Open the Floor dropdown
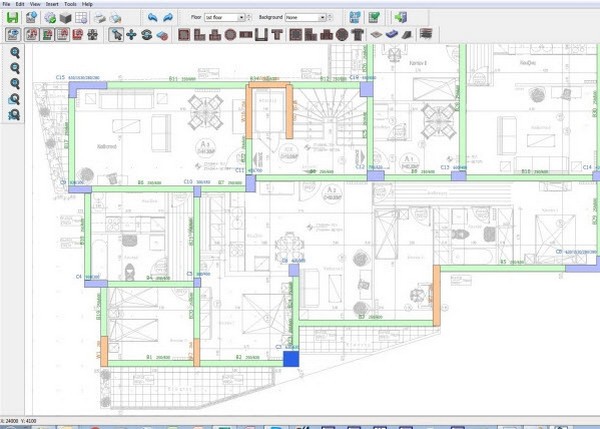Screen dimensions: 600x429 coord(225,18)
